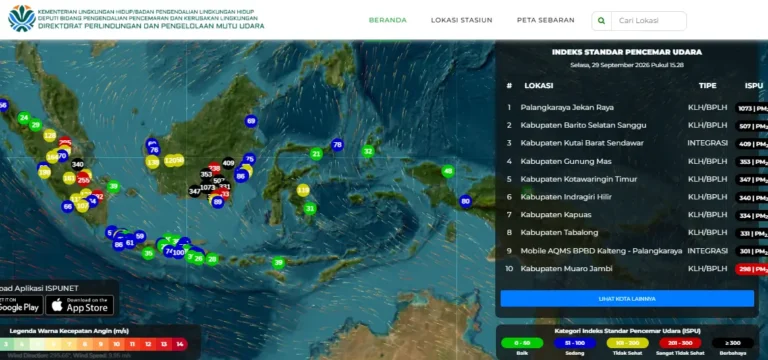Open the black 340 station marker
This screenshot has height=360, width=768.
77,164
